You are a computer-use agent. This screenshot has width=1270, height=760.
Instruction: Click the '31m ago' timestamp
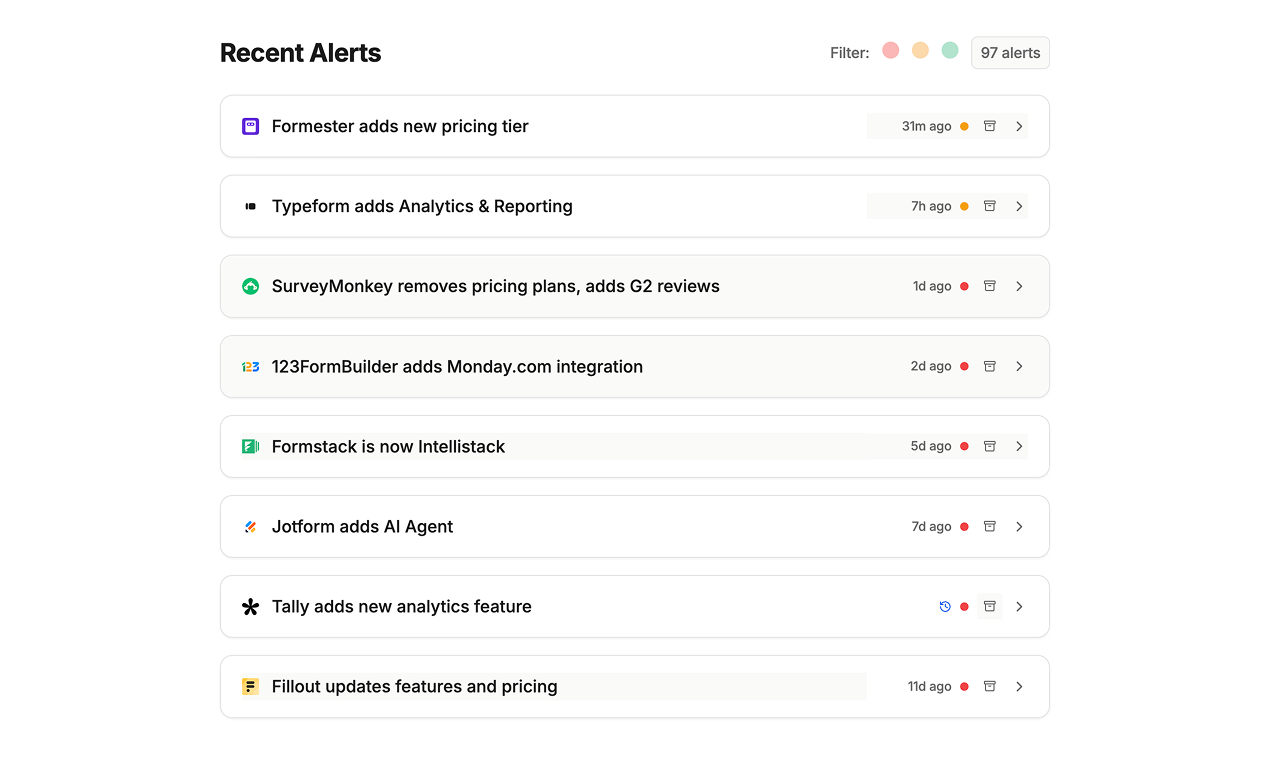point(927,126)
